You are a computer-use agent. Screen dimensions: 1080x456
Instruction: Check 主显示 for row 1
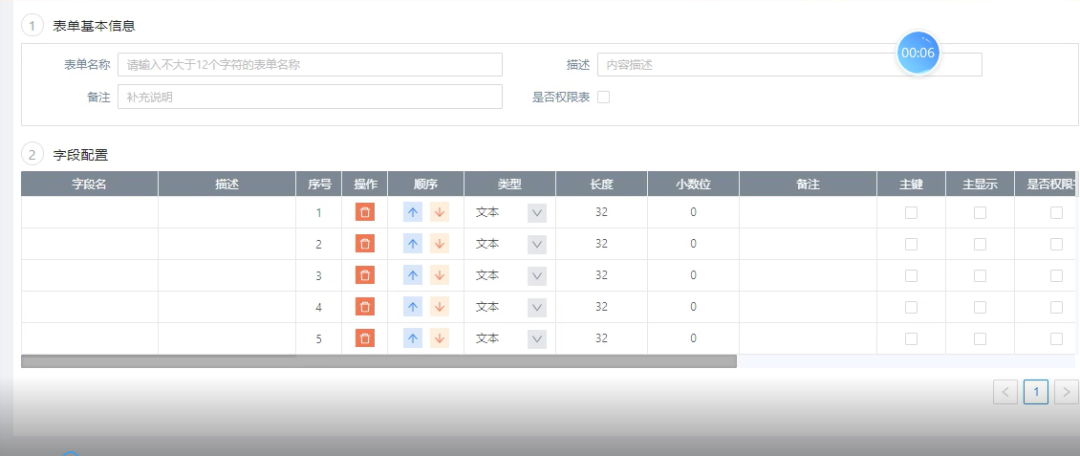pos(979,213)
